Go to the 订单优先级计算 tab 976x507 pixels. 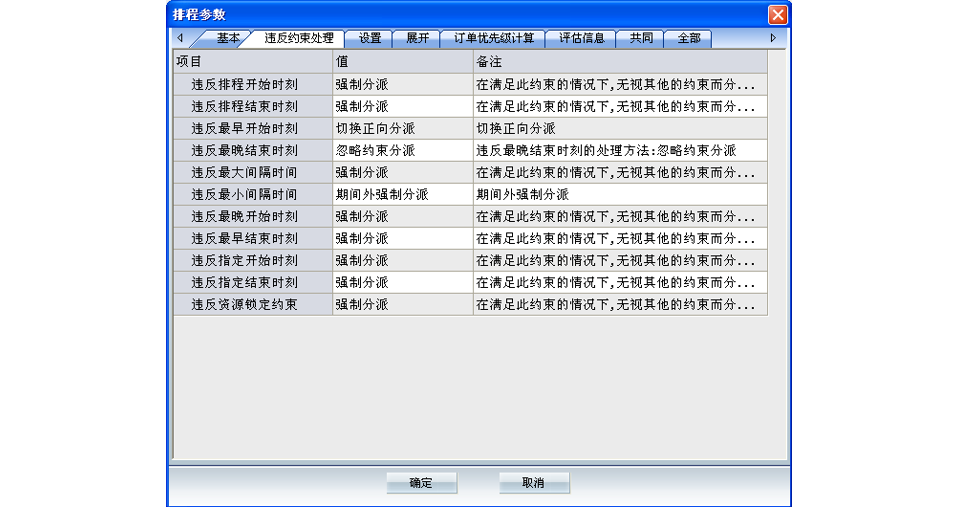point(494,38)
